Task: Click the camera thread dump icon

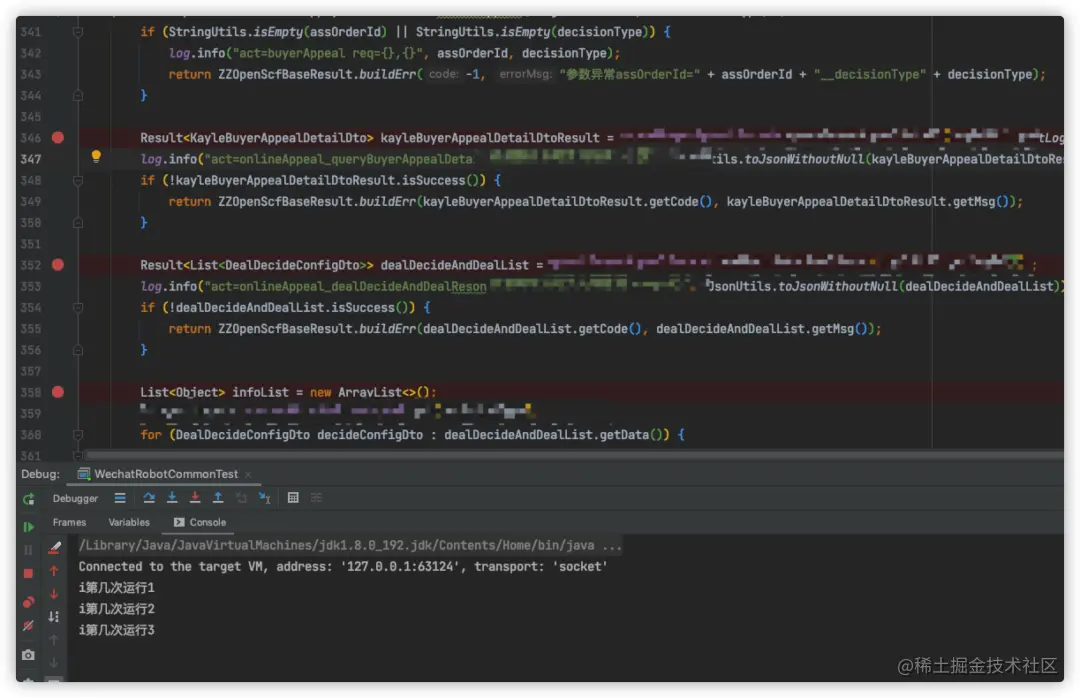Action: point(28,655)
